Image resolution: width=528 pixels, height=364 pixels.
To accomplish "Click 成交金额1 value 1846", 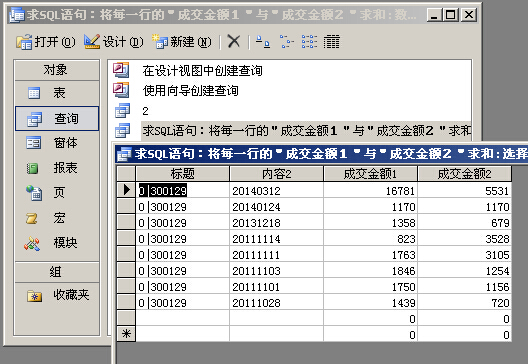I will (370, 271).
